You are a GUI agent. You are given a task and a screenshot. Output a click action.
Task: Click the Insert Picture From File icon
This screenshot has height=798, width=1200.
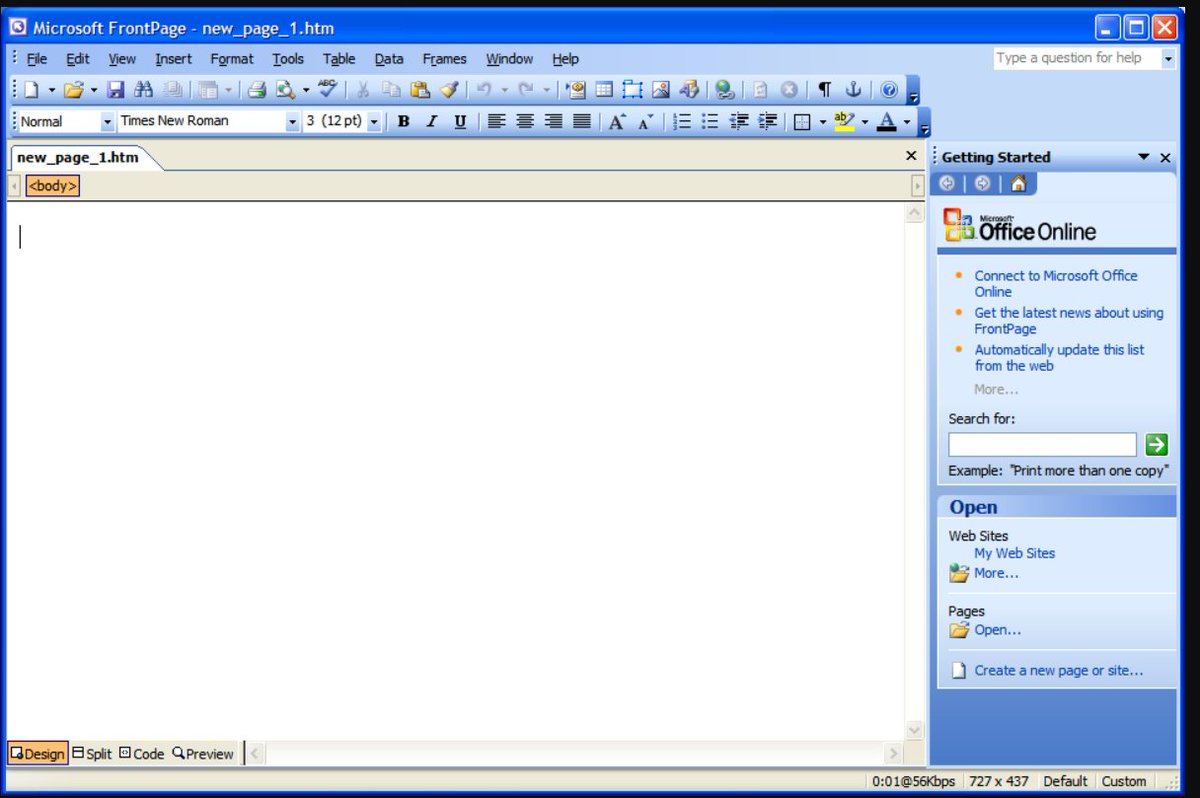(x=661, y=90)
